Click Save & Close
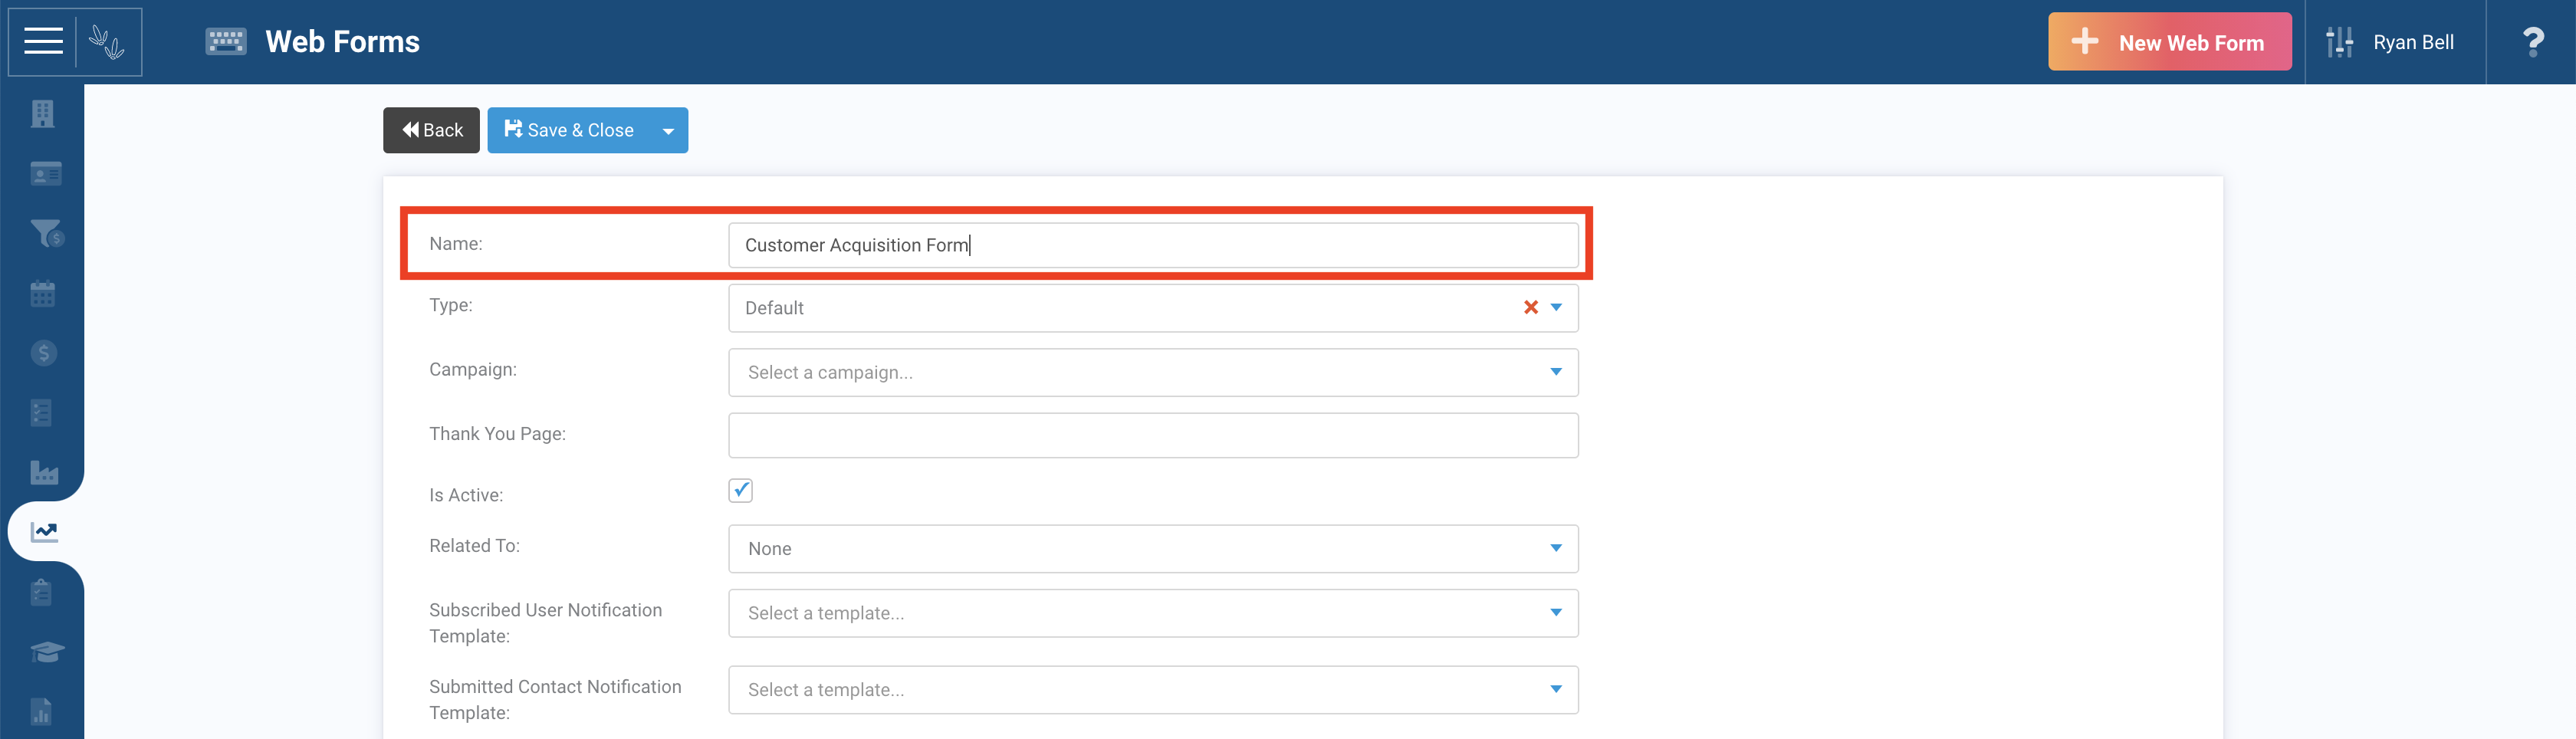Image resolution: width=2576 pixels, height=739 pixels. coord(568,131)
